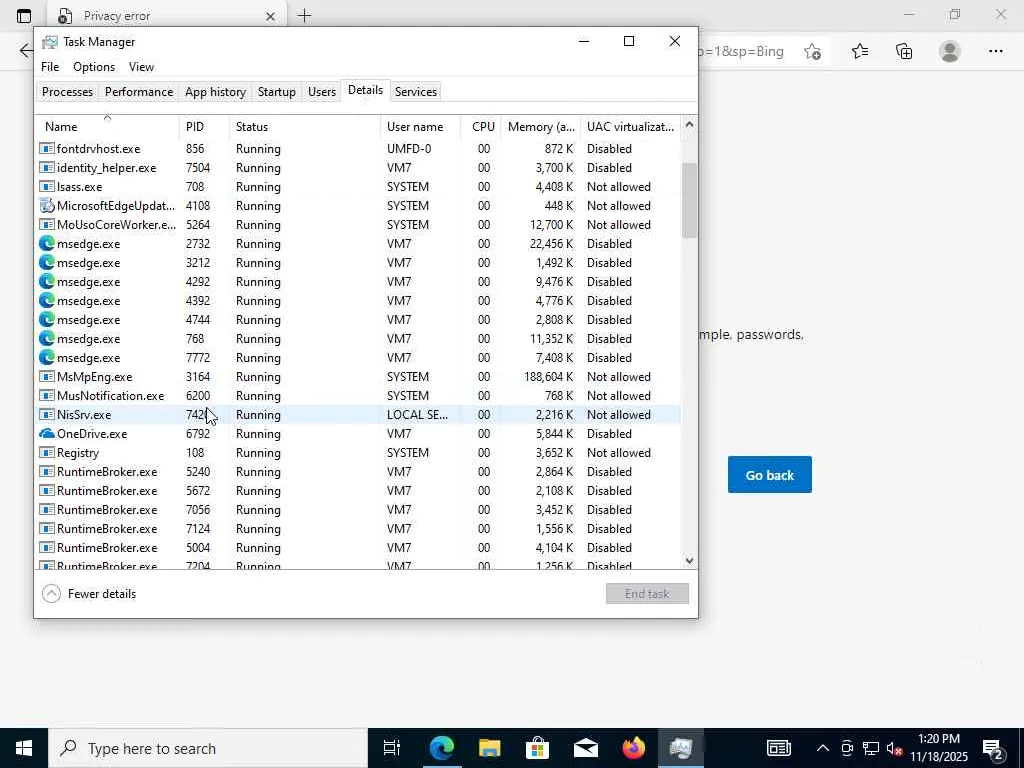Click the Edge icon for msedge.exe PID 7772
Screen dimensions: 1024x768
(46, 358)
